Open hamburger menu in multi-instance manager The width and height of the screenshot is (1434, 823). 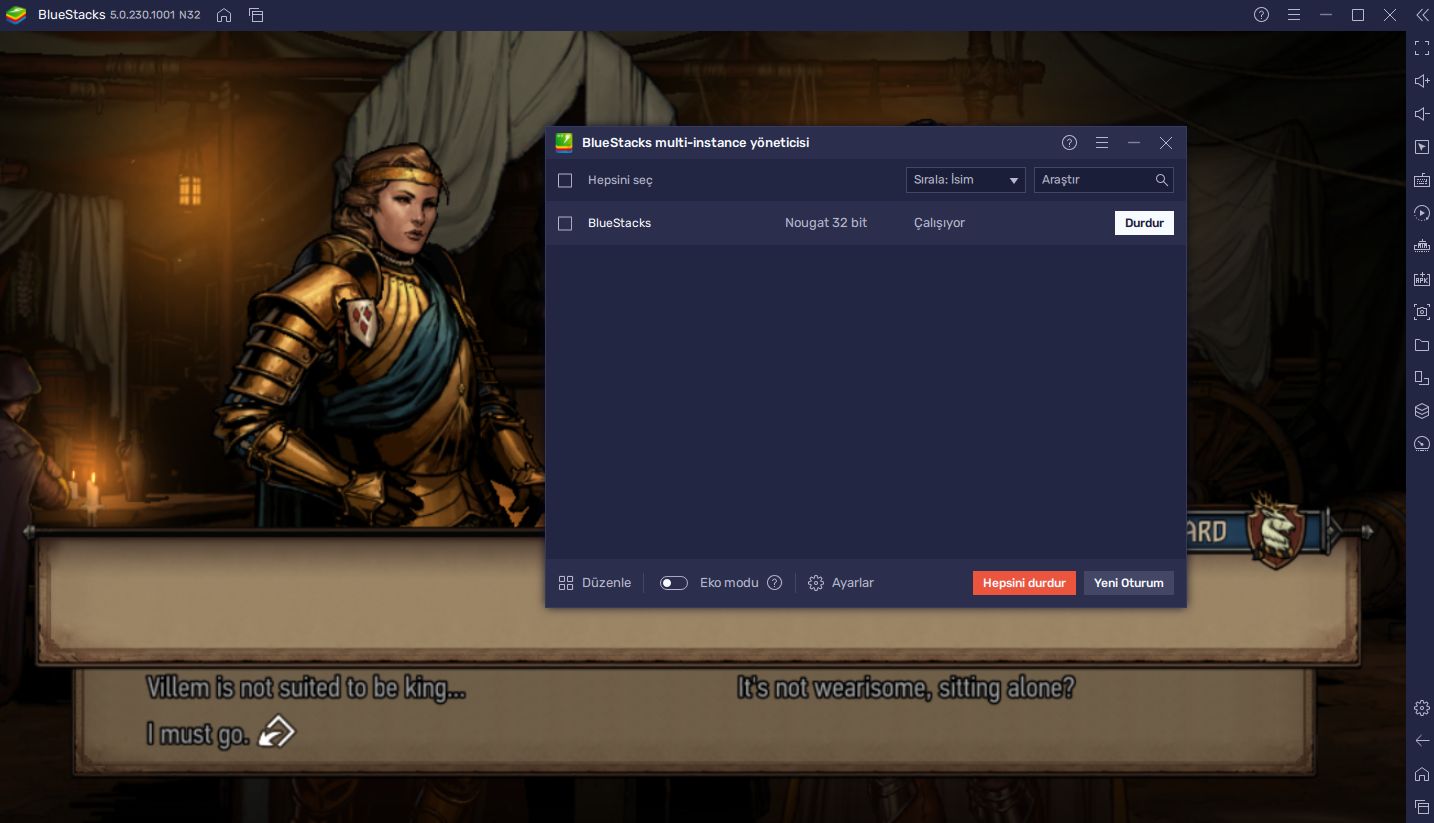1101,143
